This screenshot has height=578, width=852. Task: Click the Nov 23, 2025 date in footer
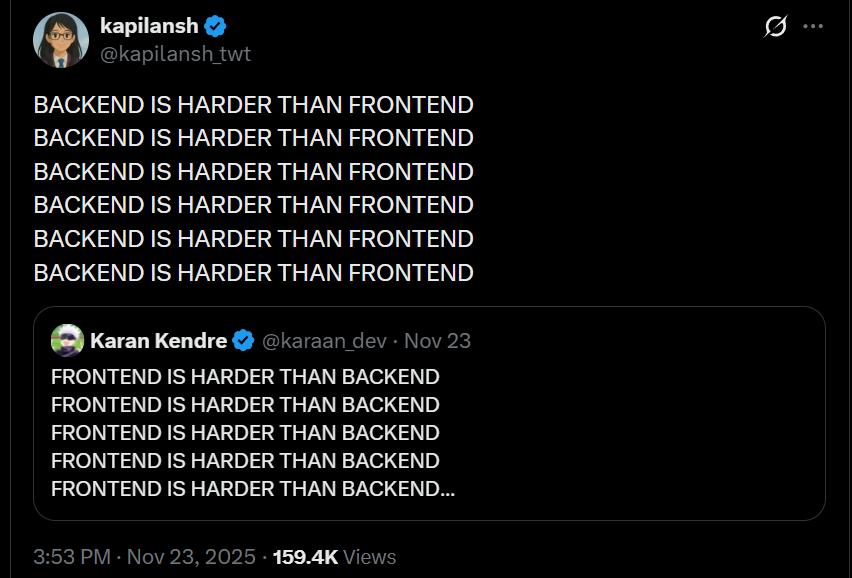click(188, 557)
